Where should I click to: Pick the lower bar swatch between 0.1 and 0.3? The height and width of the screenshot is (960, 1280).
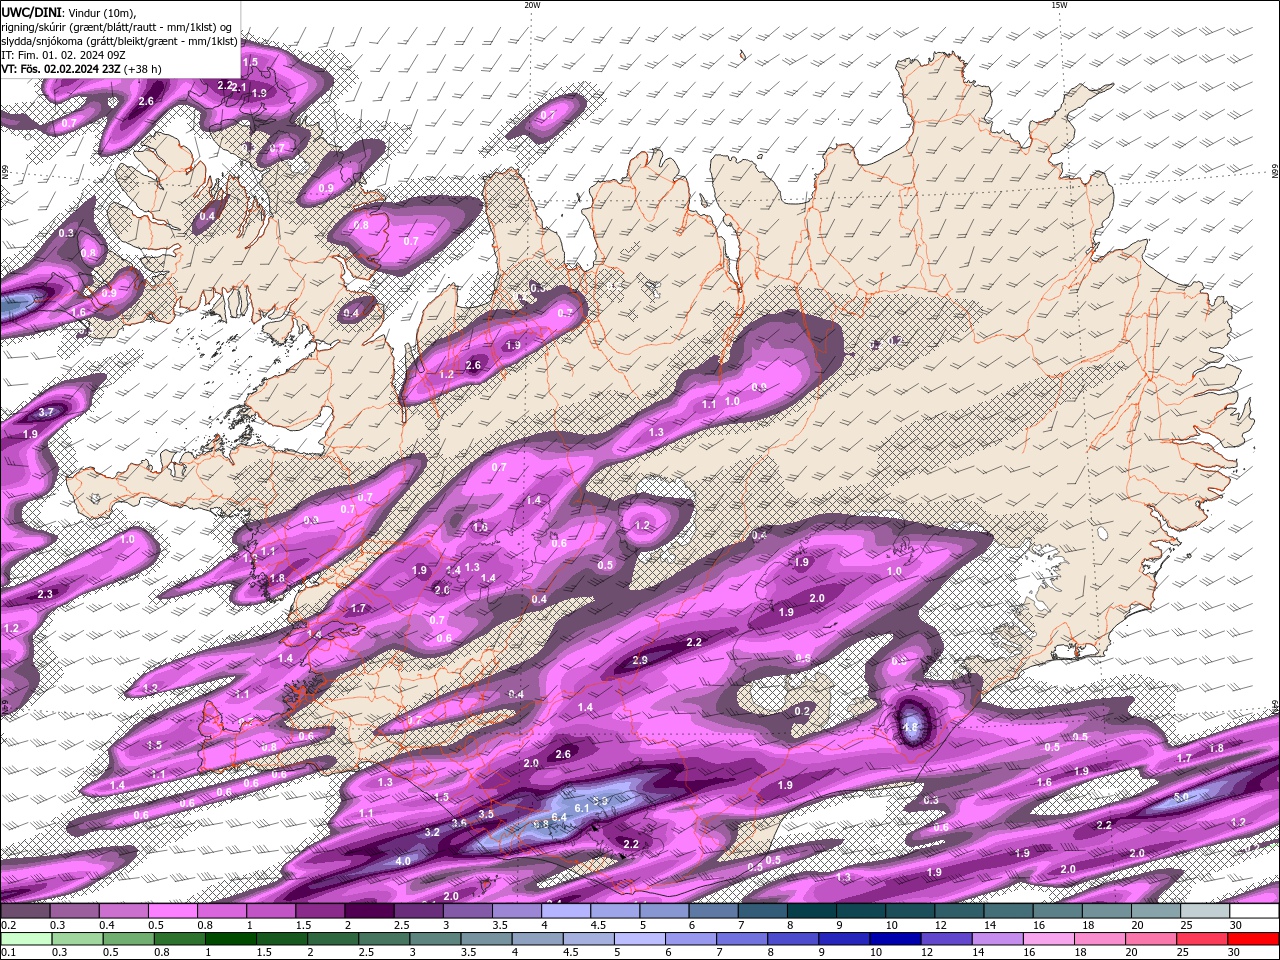(x=25, y=938)
